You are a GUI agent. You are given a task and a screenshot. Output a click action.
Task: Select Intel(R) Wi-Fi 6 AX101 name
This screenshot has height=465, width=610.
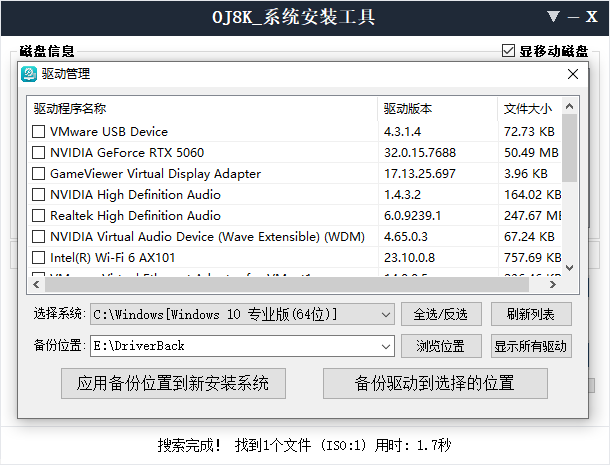[x=113, y=258]
